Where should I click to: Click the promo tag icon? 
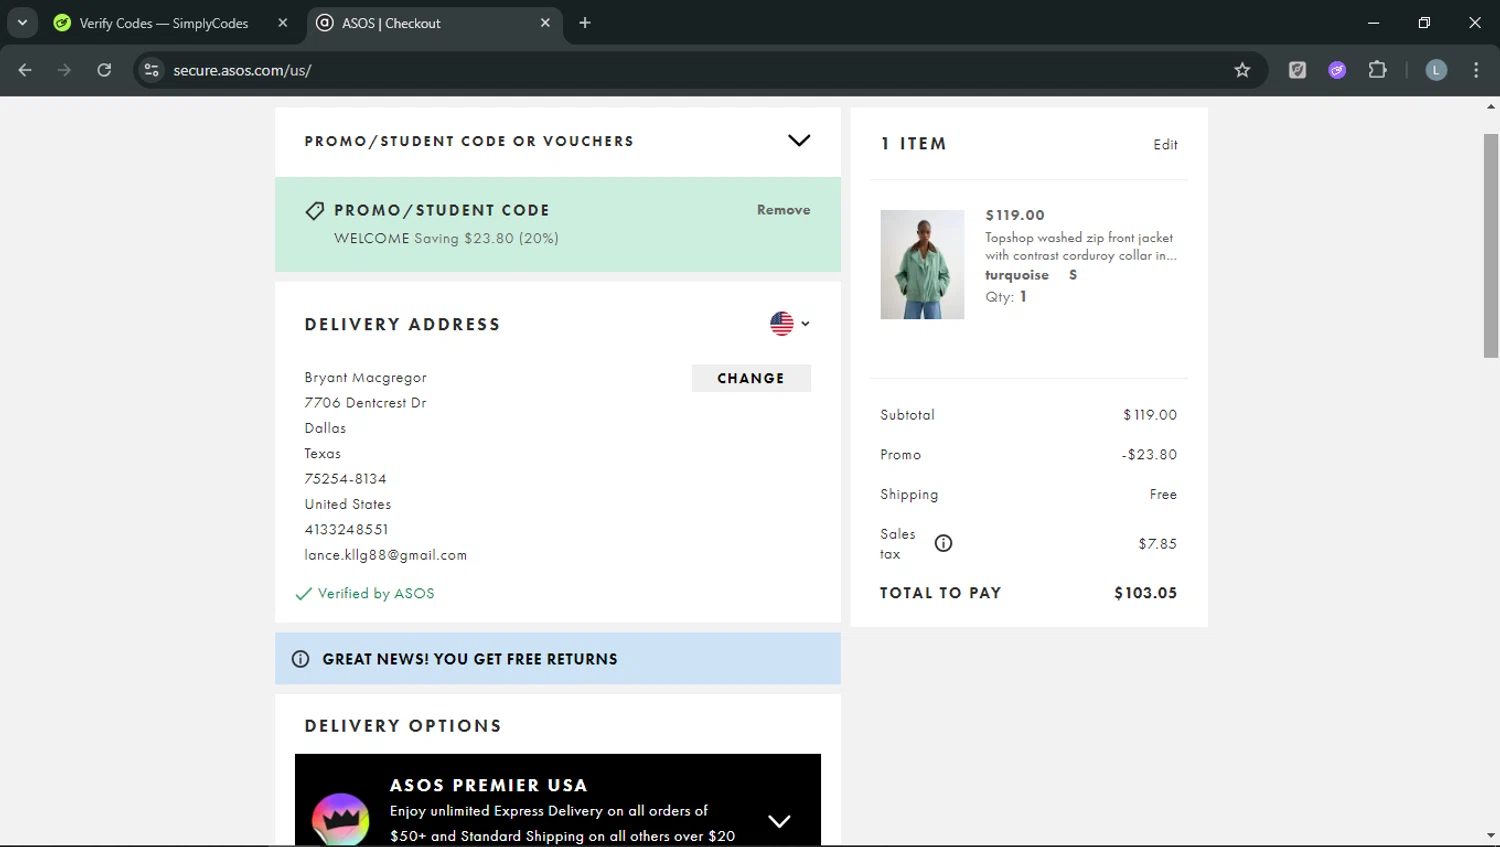click(x=314, y=211)
